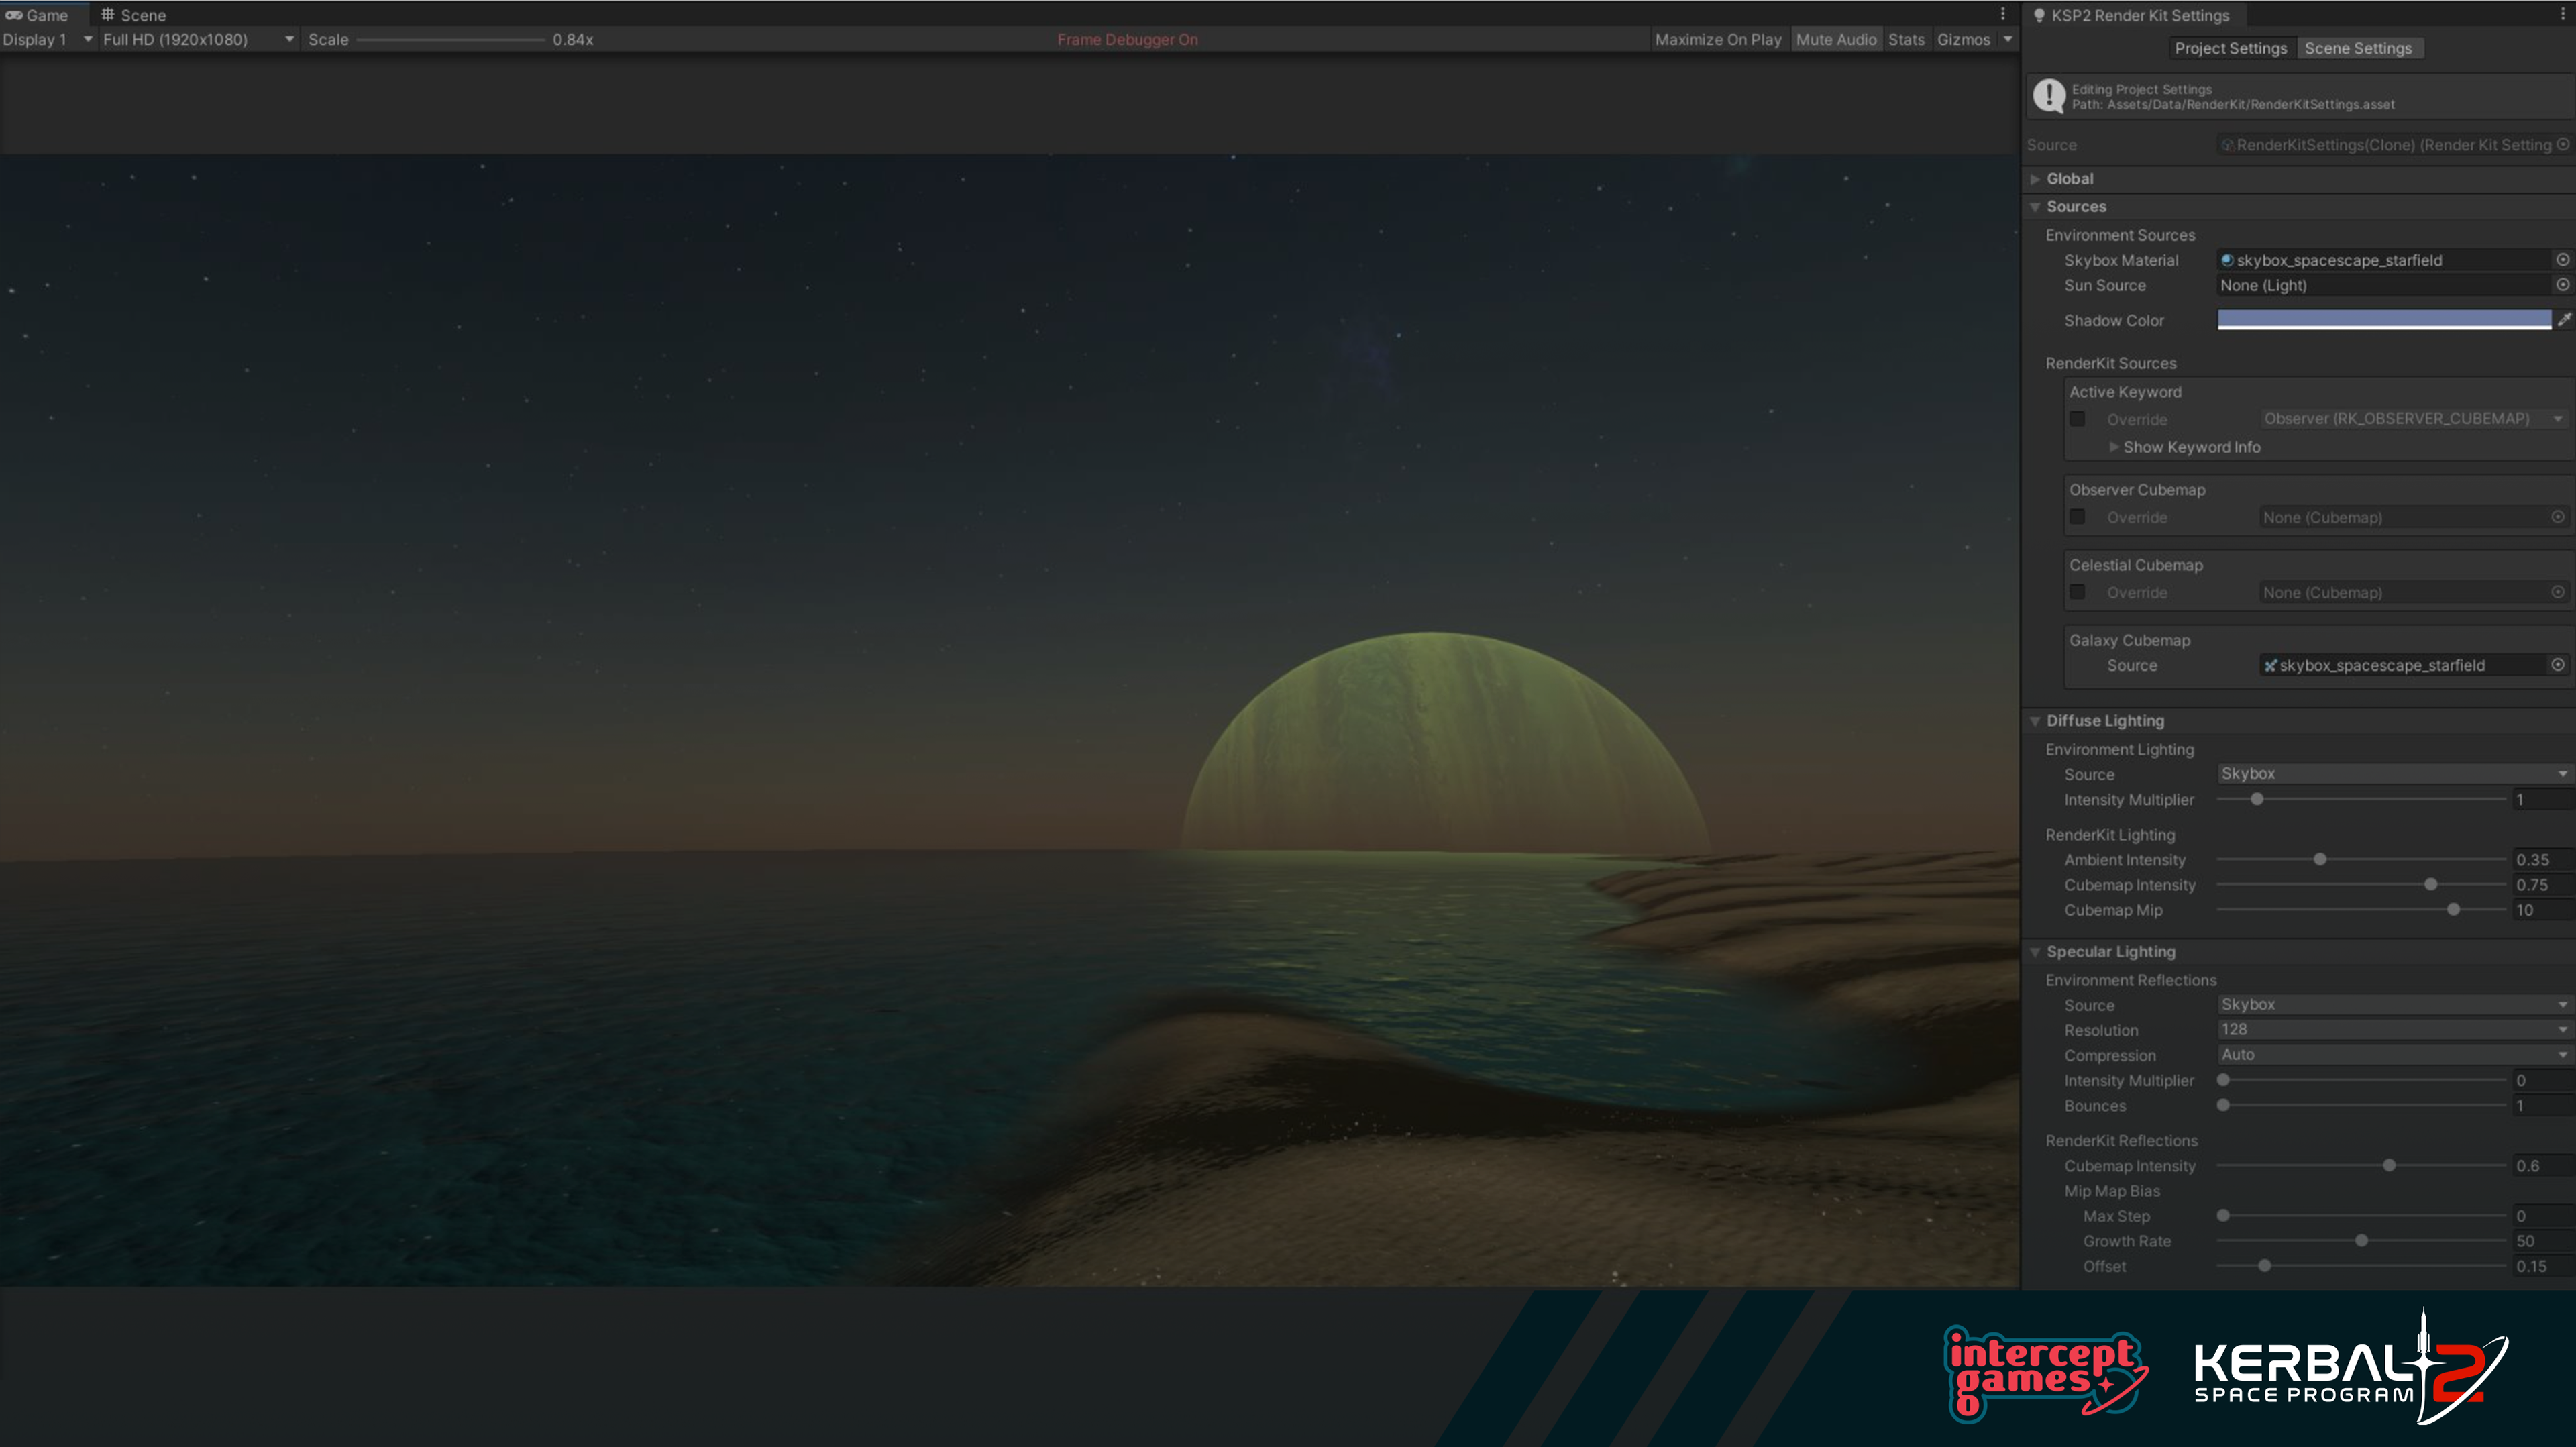Image resolution: width=2576 pixels, height=1447 pixels.
Task: Expand the Global section
Action: pos(2035,179)
